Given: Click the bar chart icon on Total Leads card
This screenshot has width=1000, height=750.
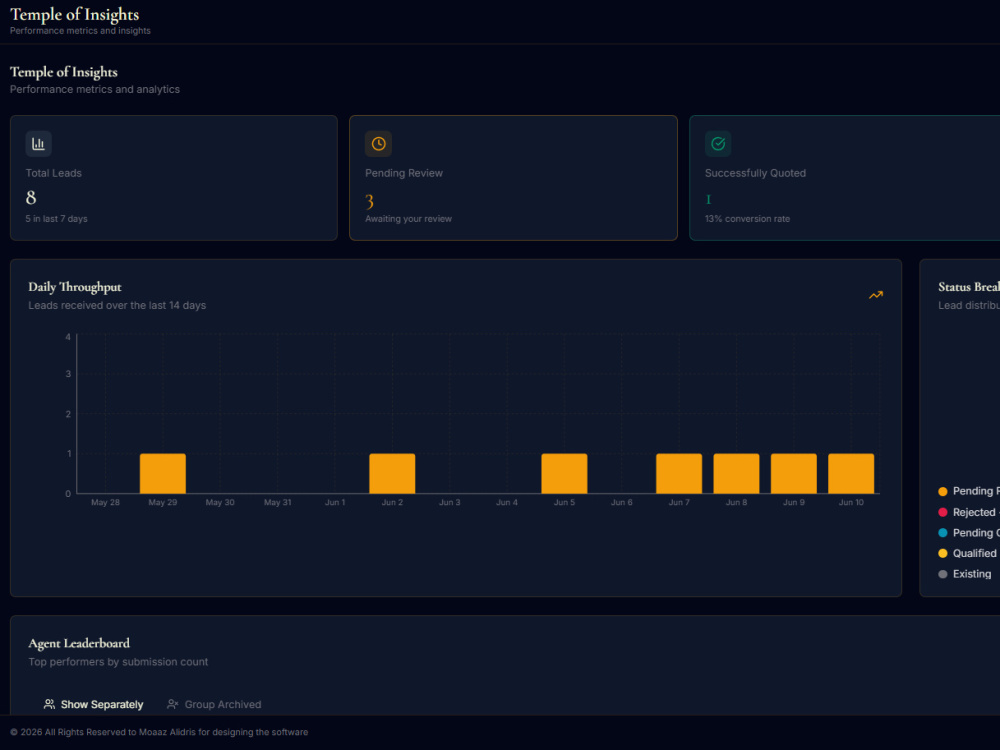Looking at the screenshot, I should coord(38,143).
